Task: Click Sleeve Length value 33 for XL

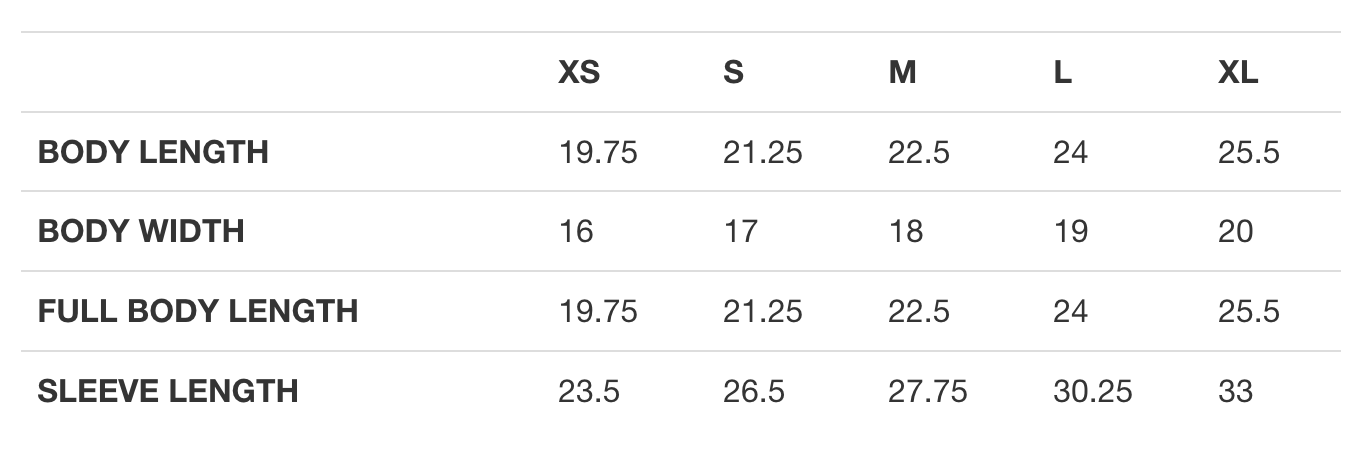Action: click(x=1236, y=390)
